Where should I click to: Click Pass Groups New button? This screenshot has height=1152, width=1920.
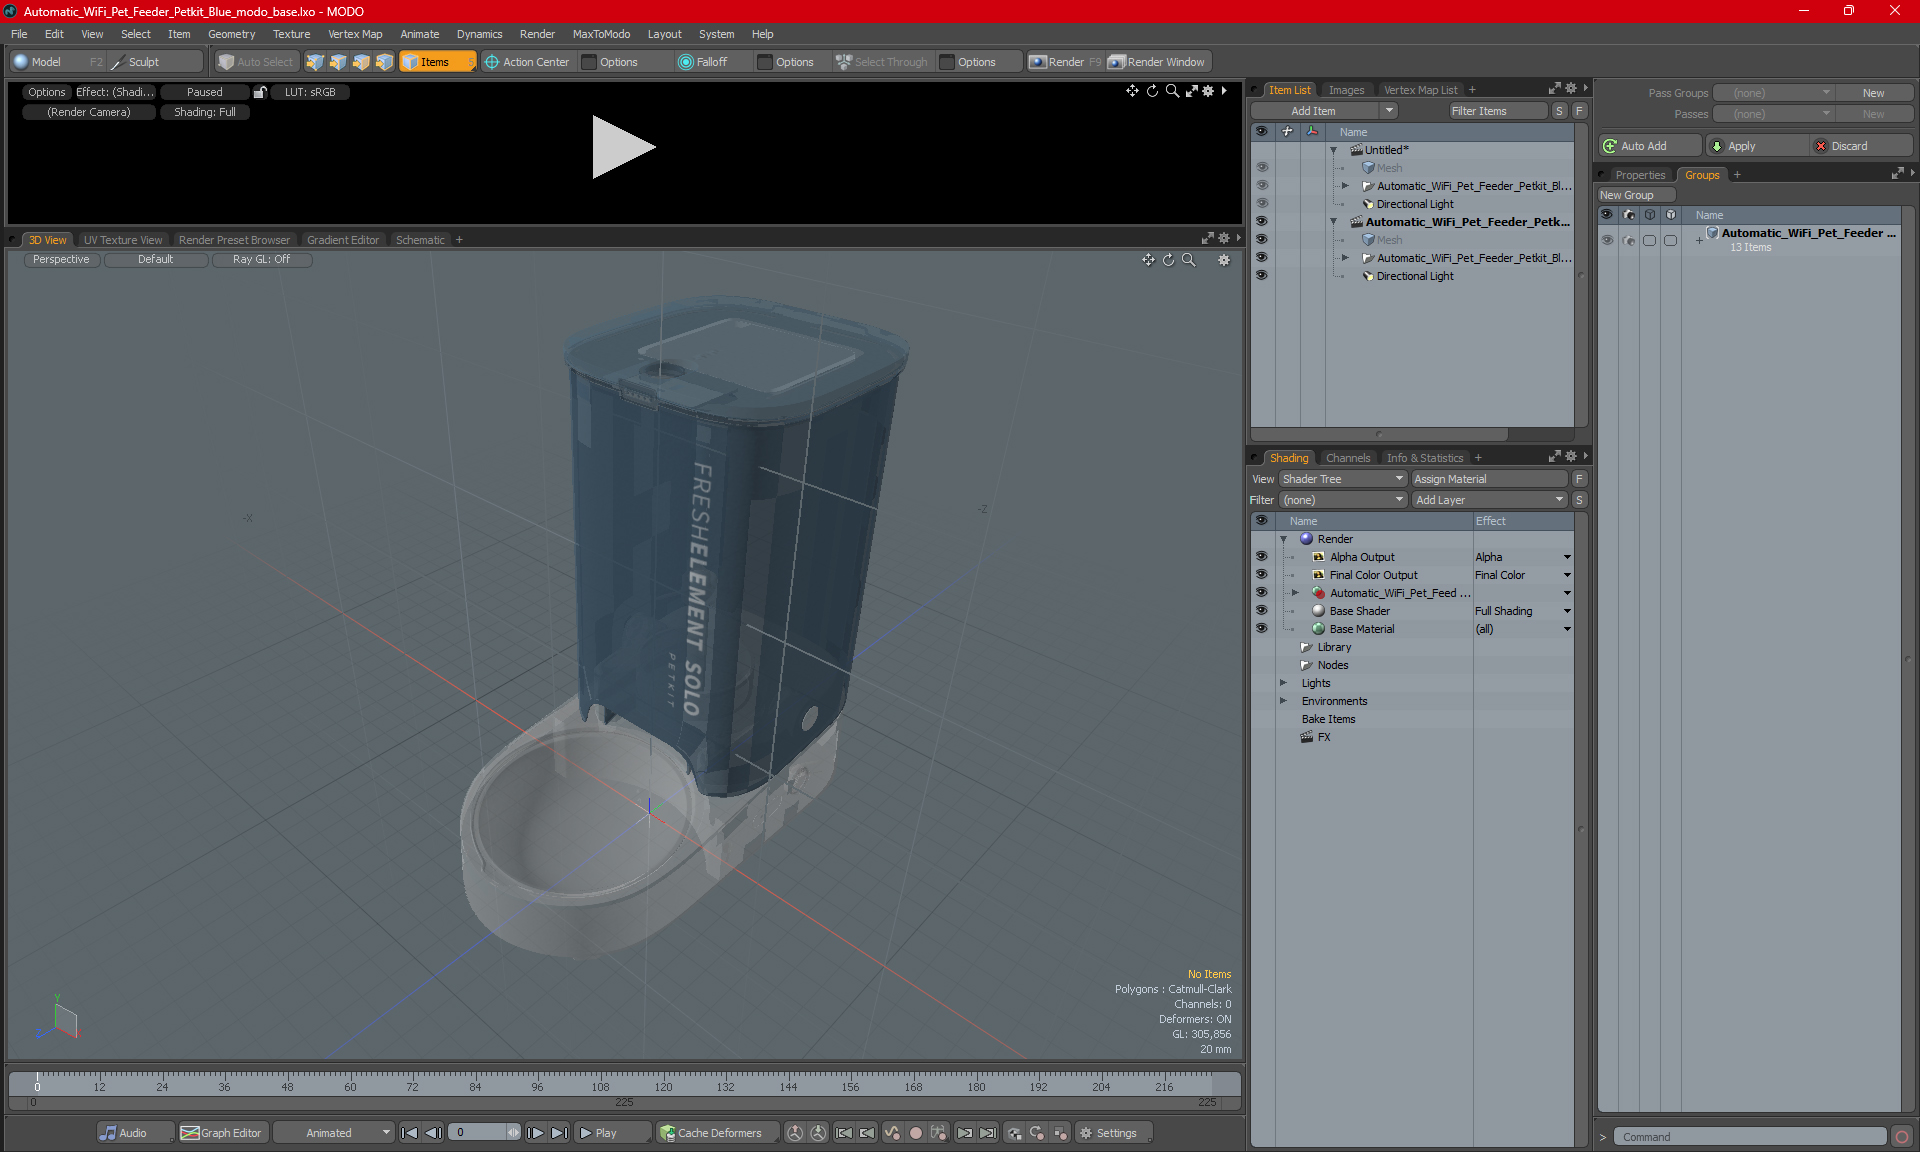click(1873, 93)
